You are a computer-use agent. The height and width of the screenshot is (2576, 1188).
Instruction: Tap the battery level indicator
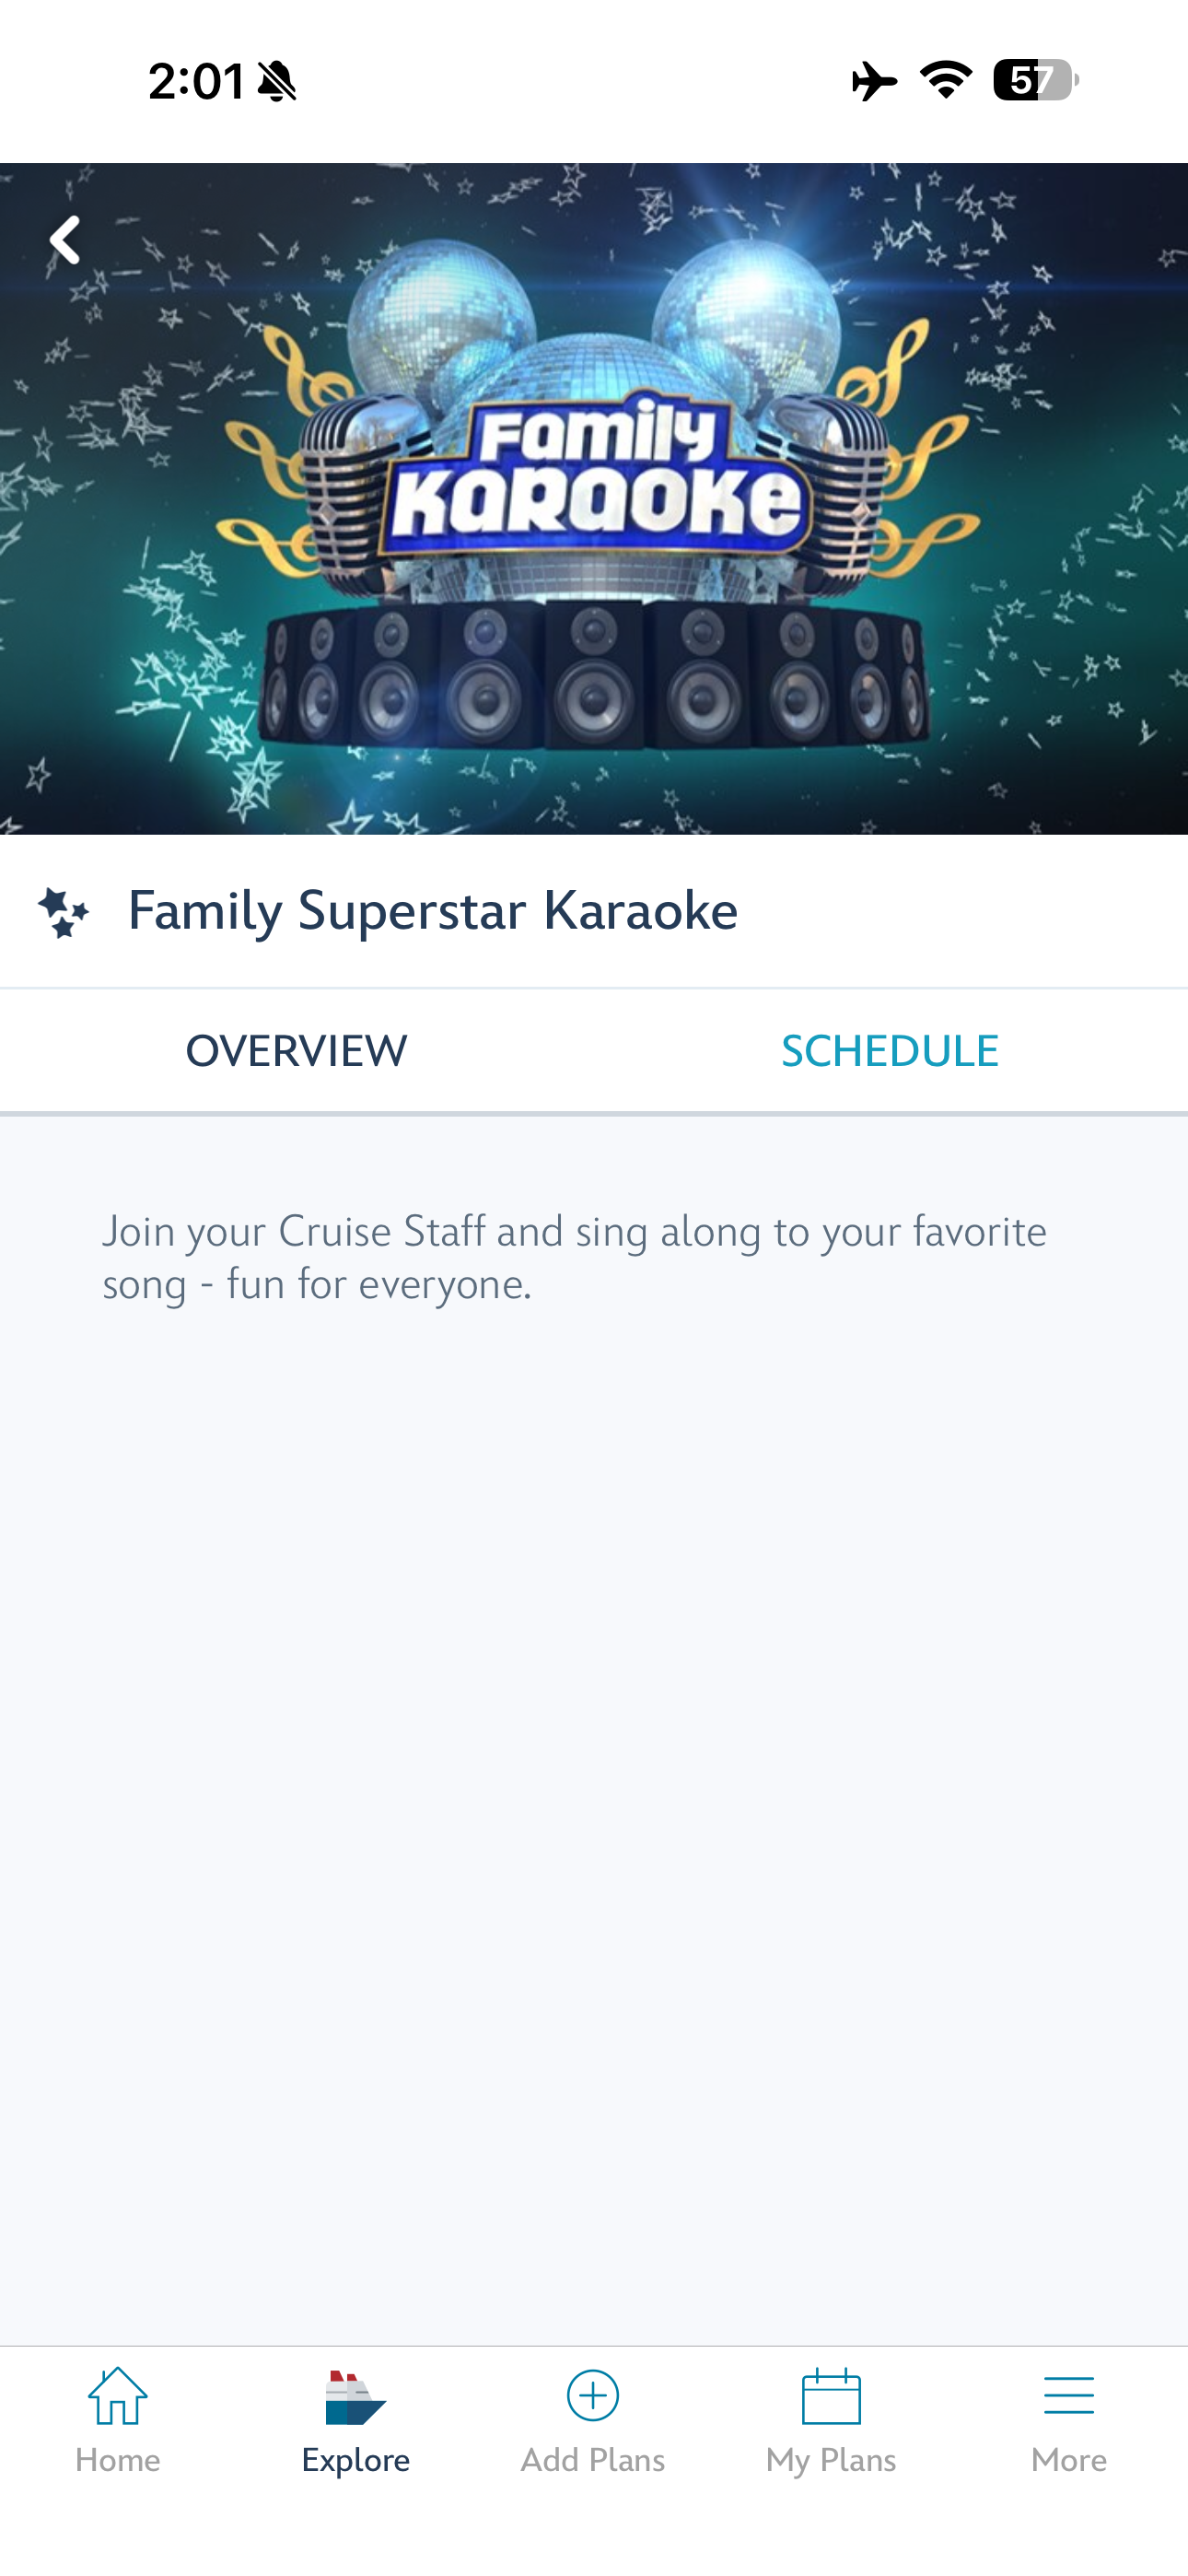[x=1036, y=80]
